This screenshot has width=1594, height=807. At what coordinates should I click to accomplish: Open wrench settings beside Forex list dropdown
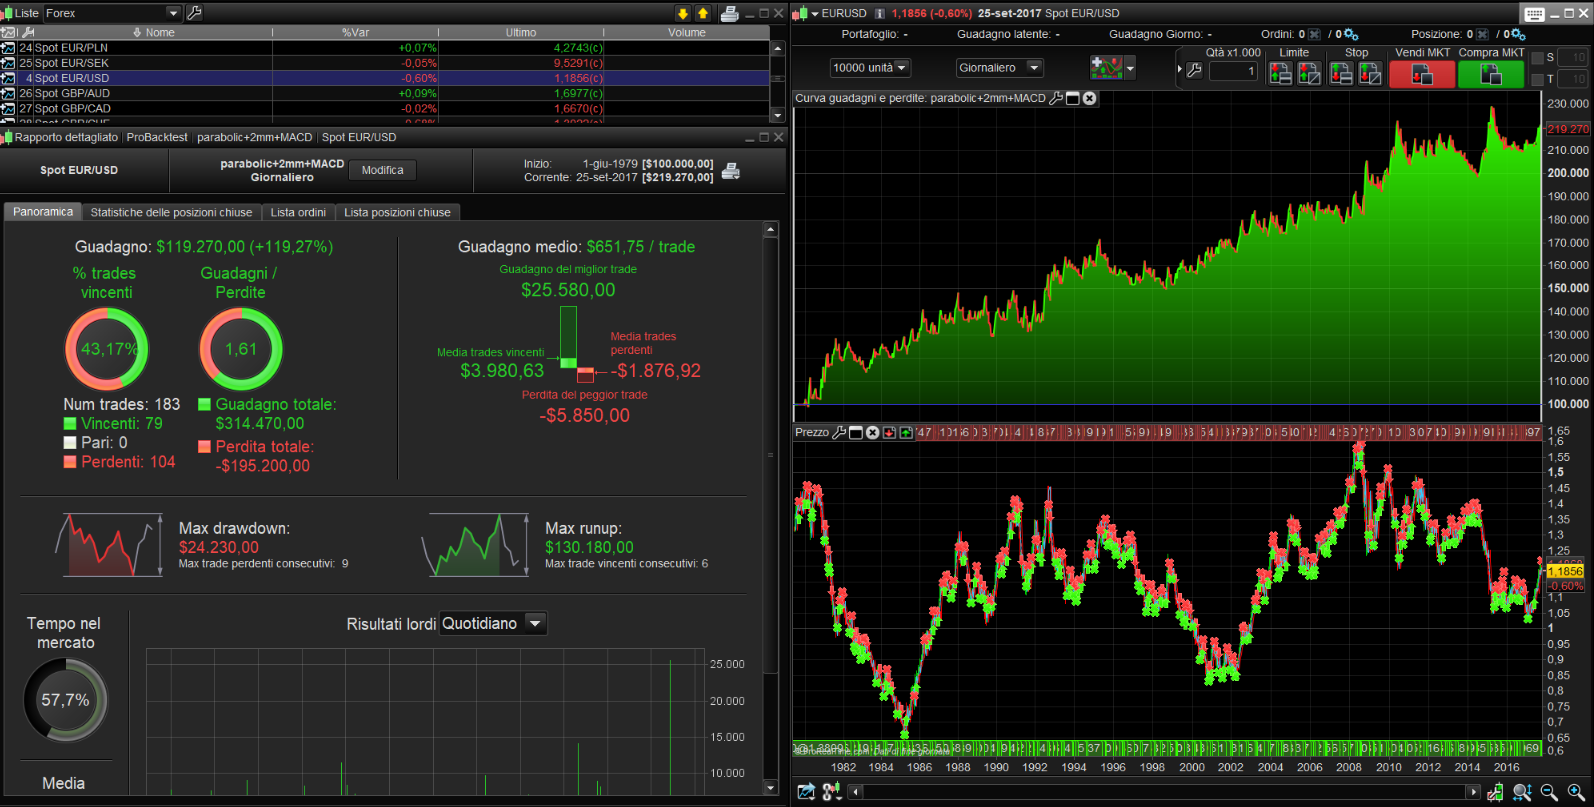[194, 13]
